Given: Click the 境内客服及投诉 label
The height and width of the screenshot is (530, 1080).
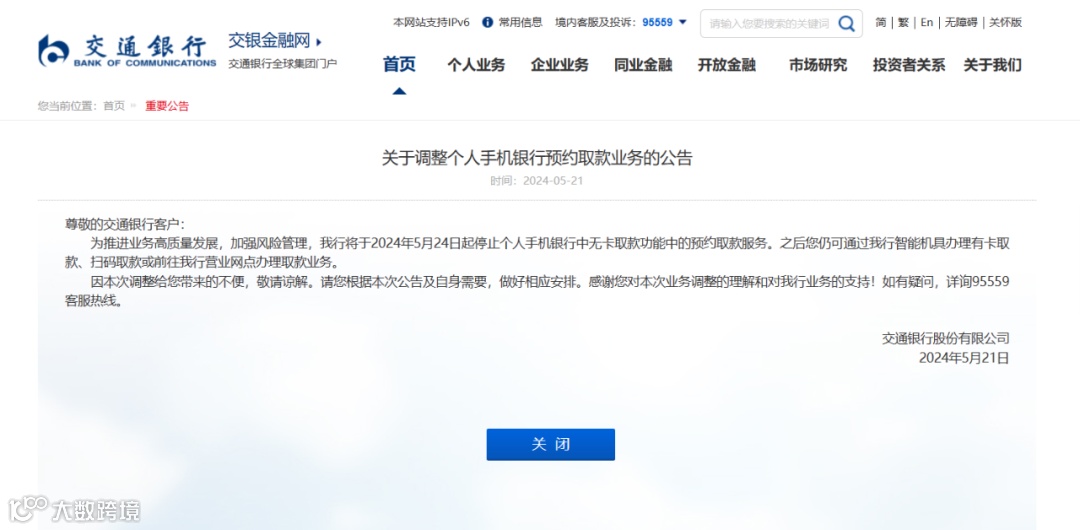Looking at the screenshot, I should pos(596,22).
